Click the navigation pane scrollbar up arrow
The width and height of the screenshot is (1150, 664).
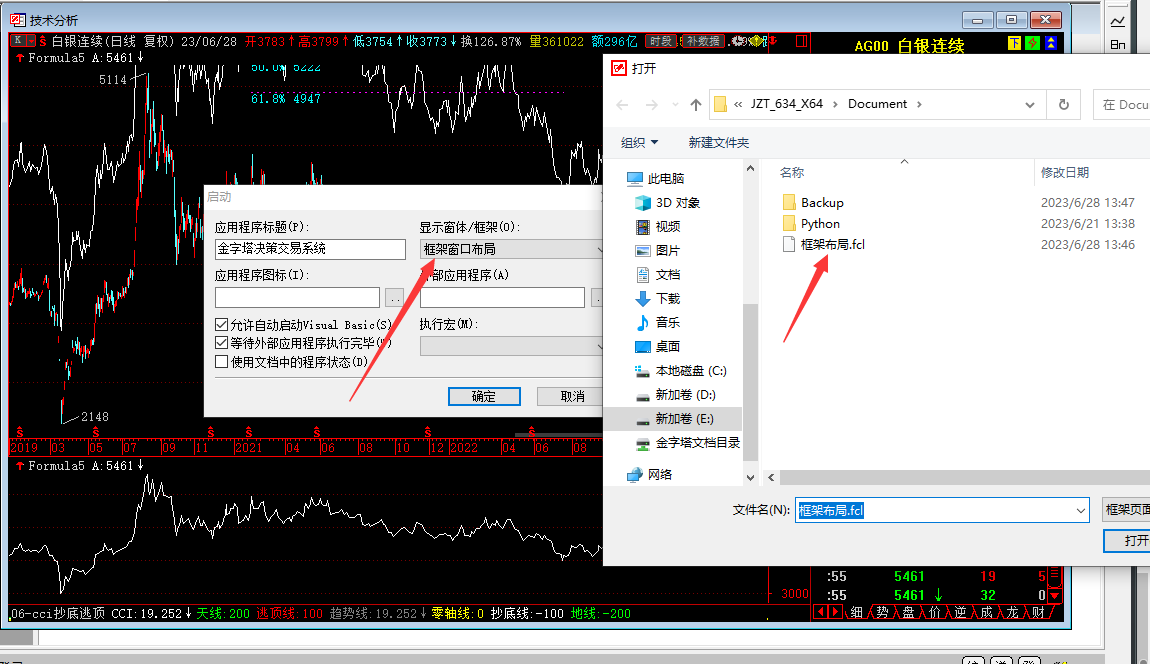click(x=750, y=169)
